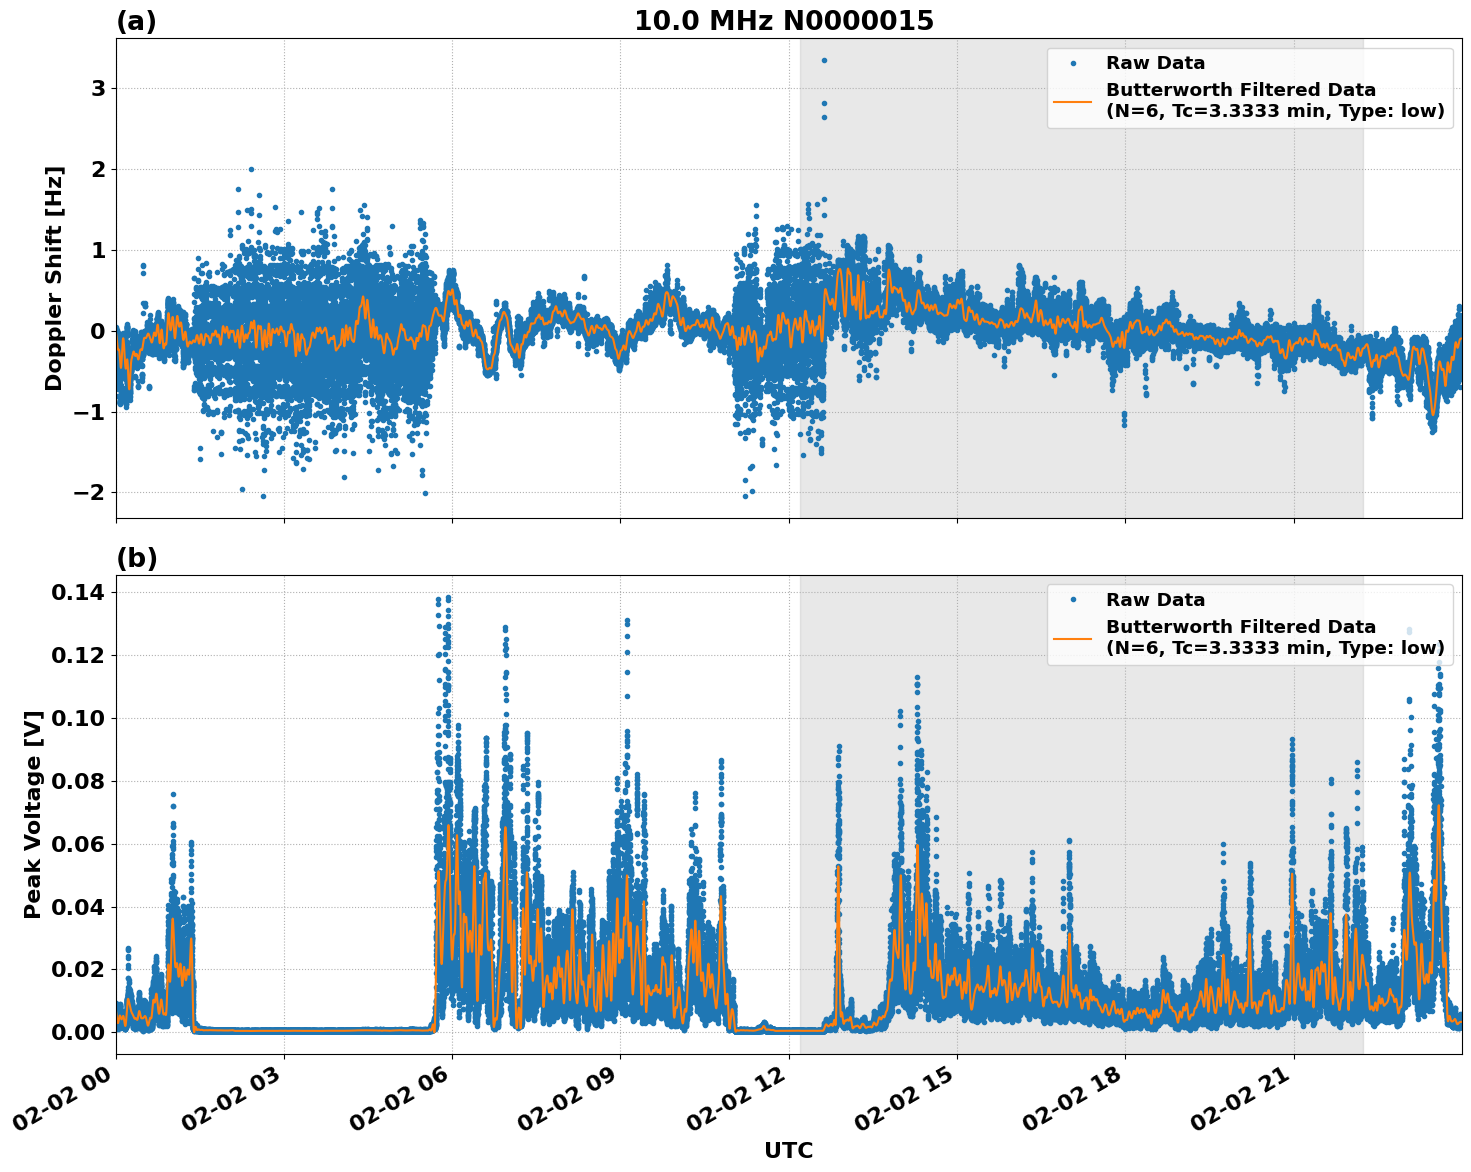Click the highest outlier point near 3.3 Hz
Image resolution: width=1471 pixels, height=1172 pixels.
coord(824,60)
